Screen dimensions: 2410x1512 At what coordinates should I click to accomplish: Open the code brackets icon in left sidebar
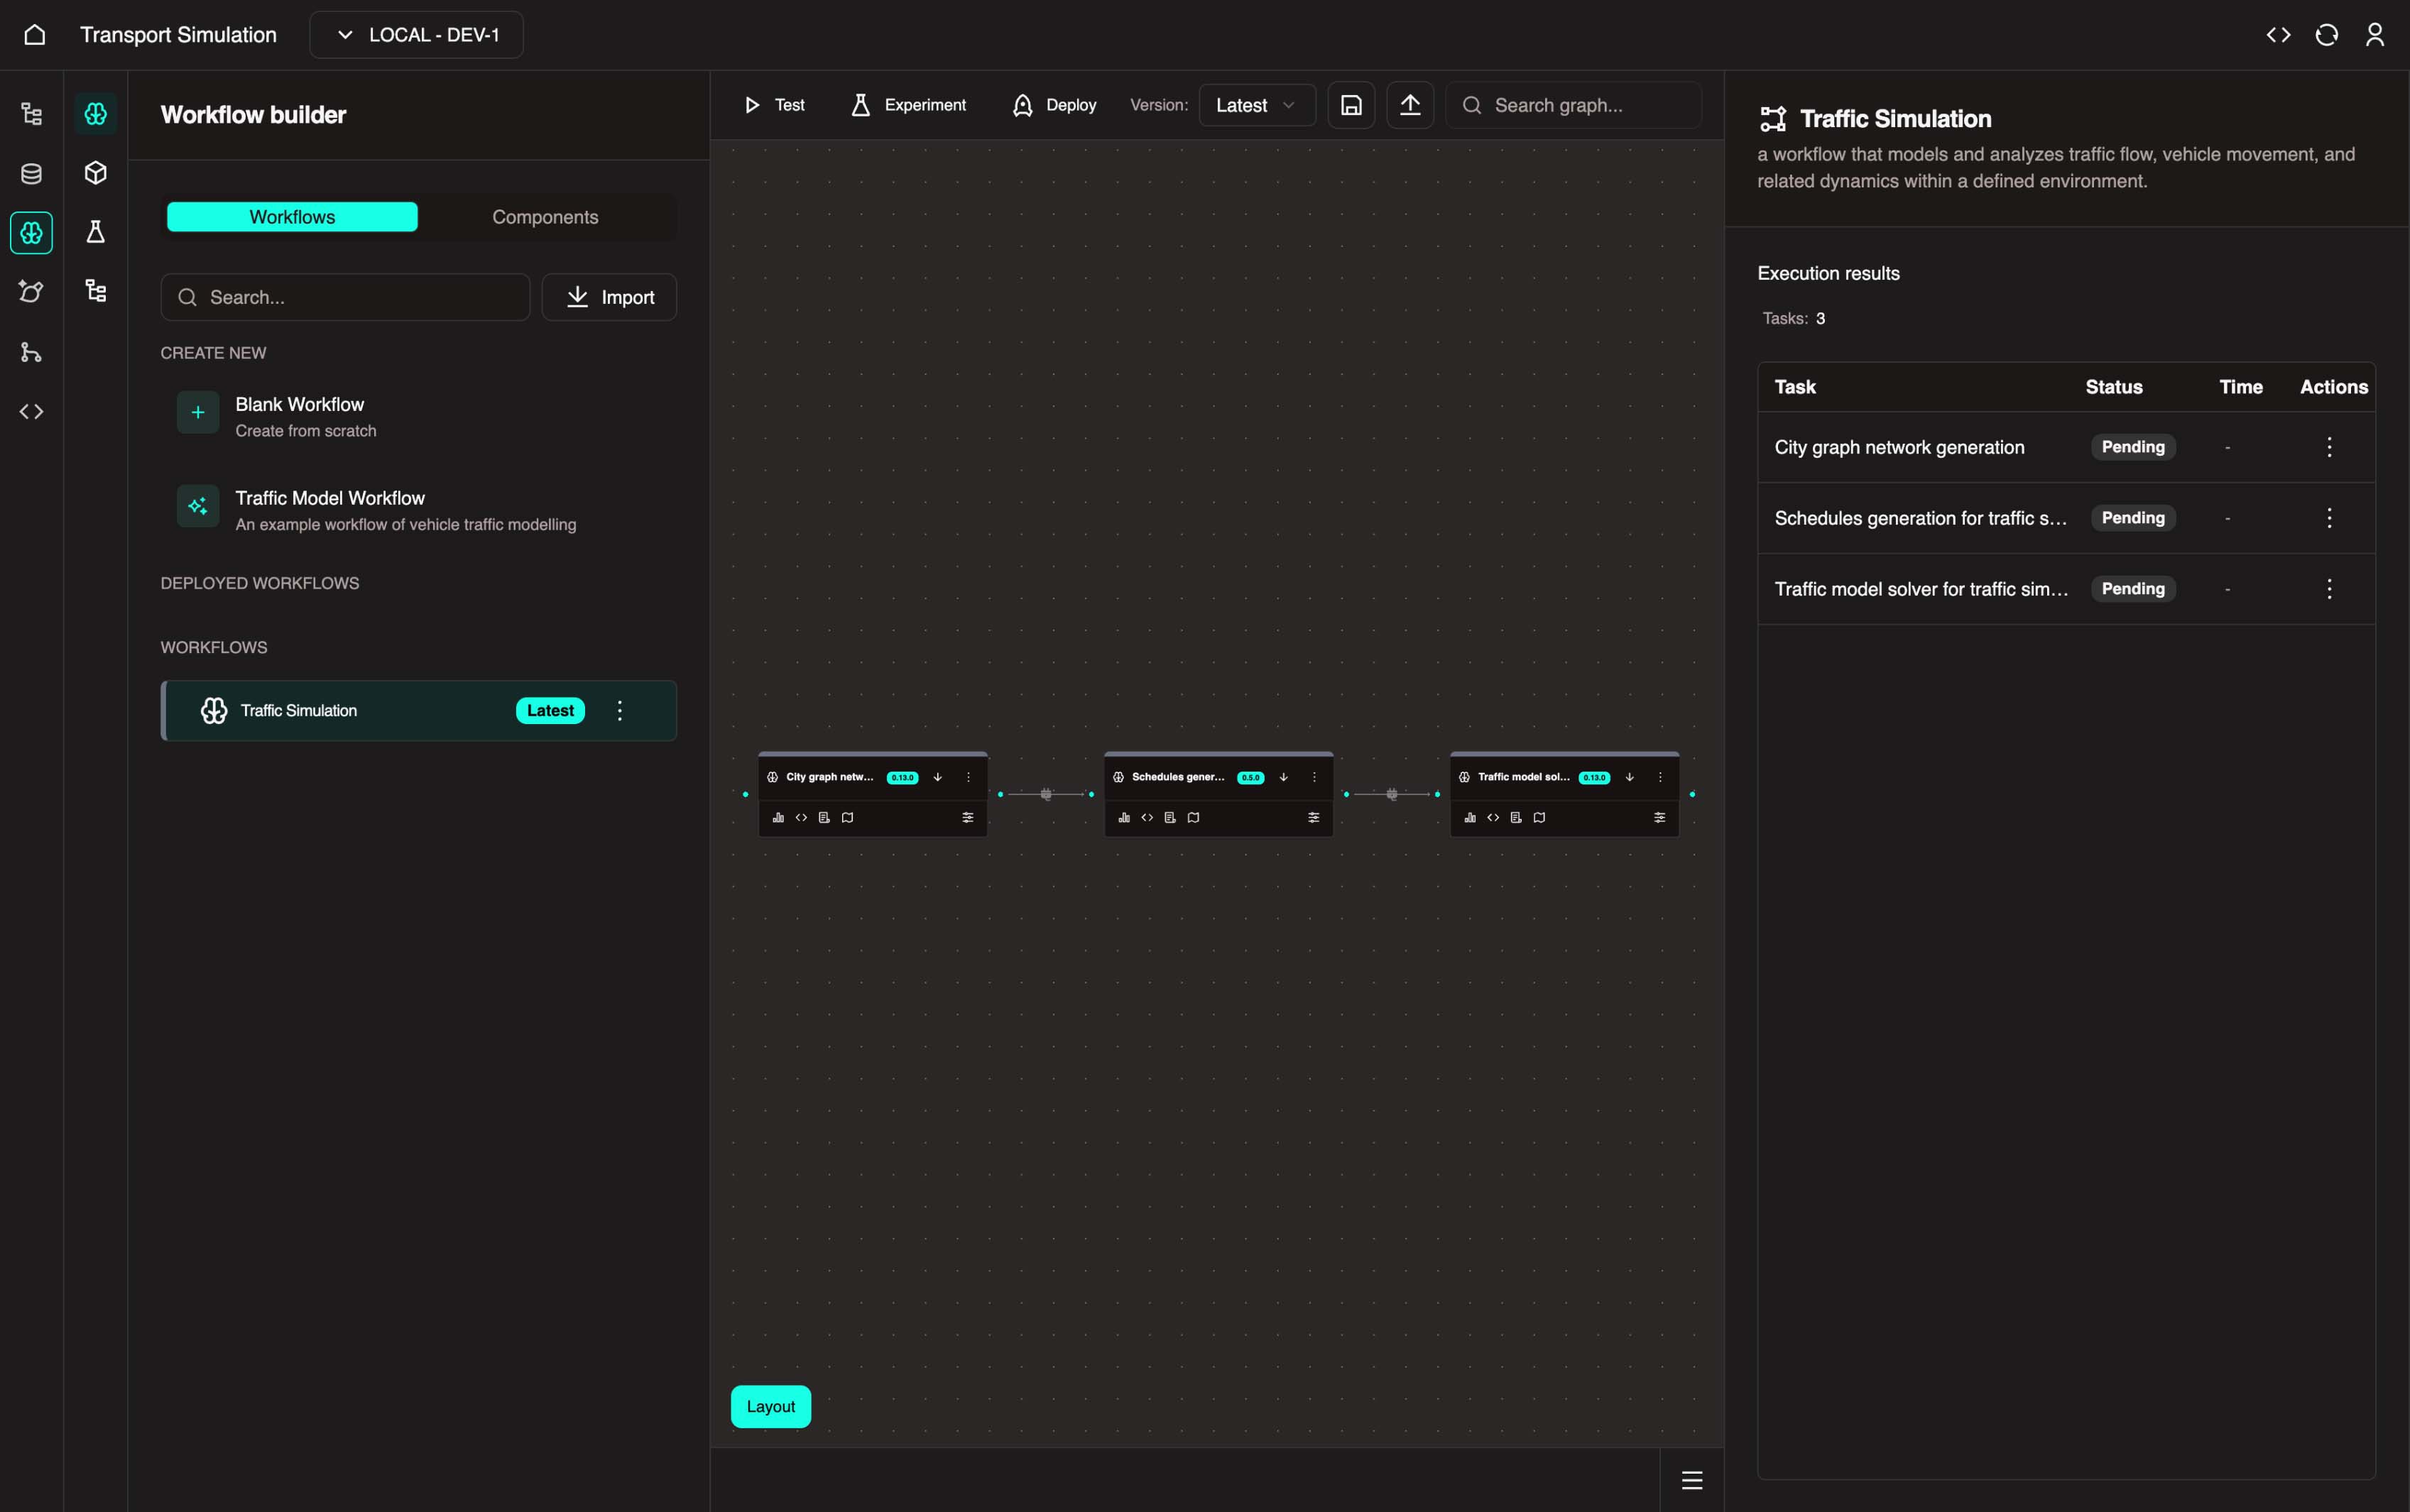[31, 411]
